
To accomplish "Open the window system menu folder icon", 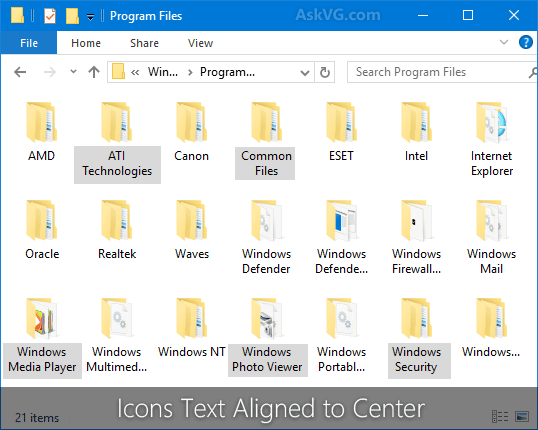I will point(17,16).
